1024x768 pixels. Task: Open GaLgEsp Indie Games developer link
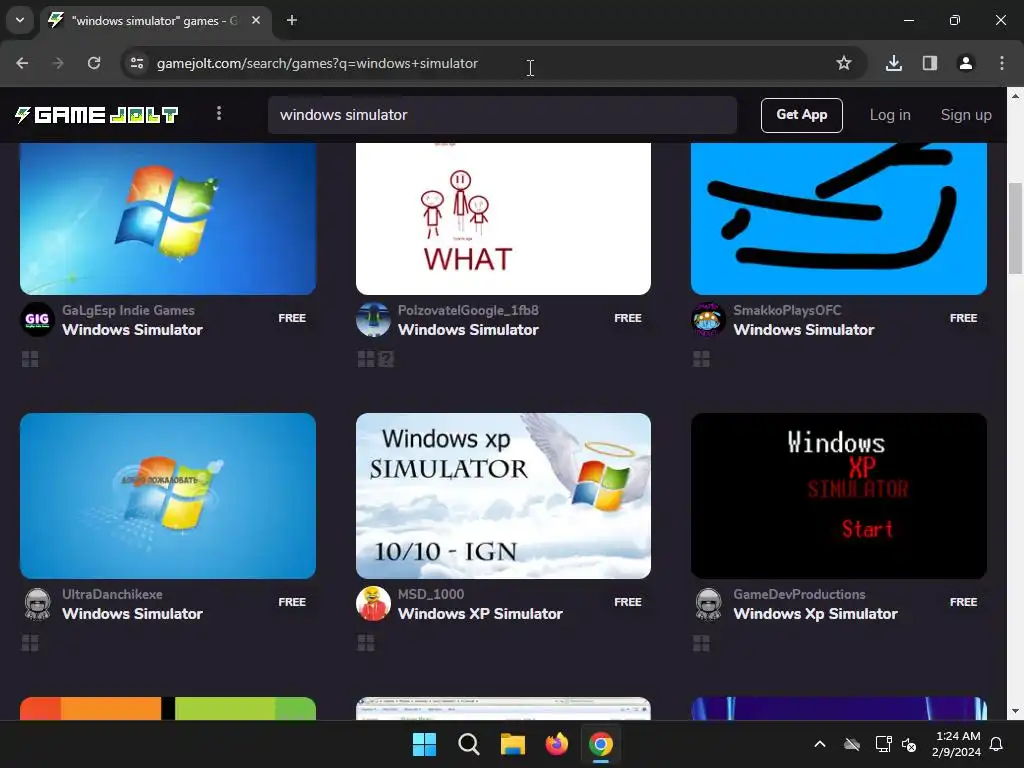point(128,310)
